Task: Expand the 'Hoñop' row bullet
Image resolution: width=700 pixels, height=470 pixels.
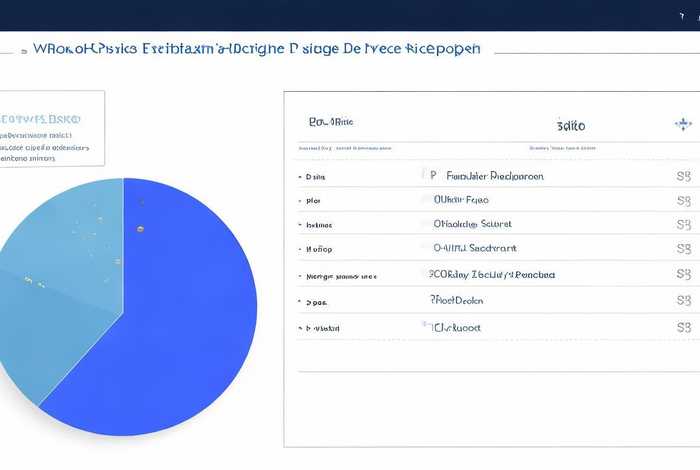Action: (299, 250)
